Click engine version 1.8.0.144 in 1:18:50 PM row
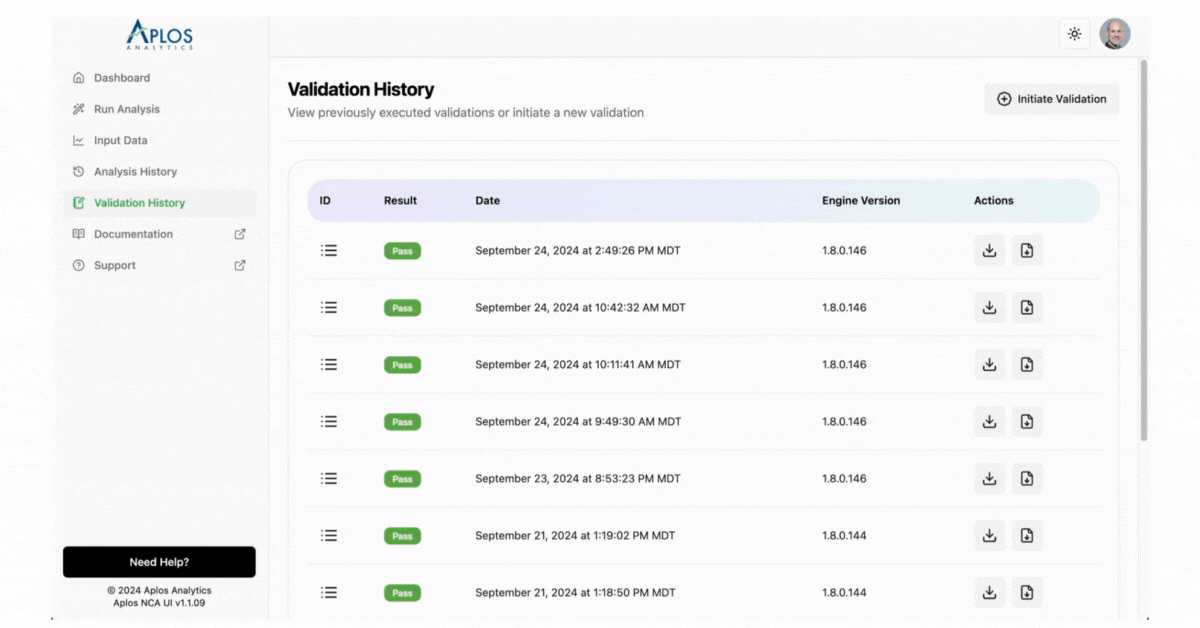Viewport: 1200px width, 628px height. [x=844, y=592]
